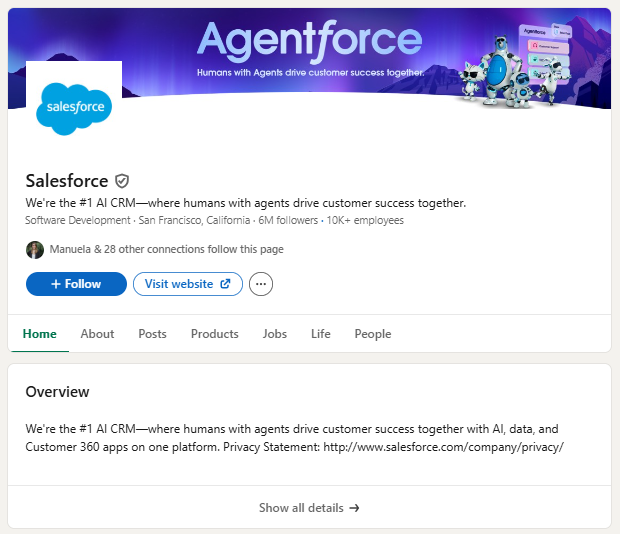This screenshot has width=620, height=534.
Task: Select the Home tab
Action: (39, 334)
